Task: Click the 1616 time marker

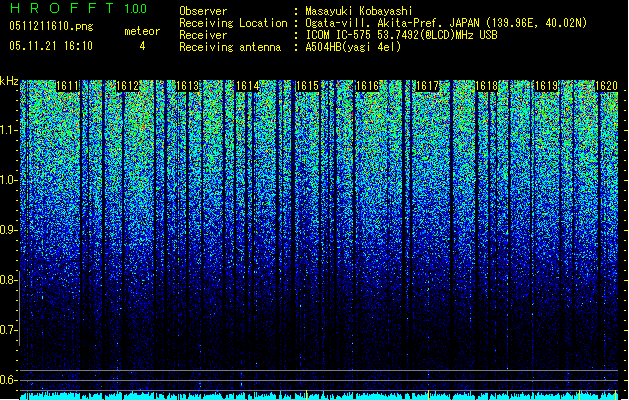Action: point(367,86)
